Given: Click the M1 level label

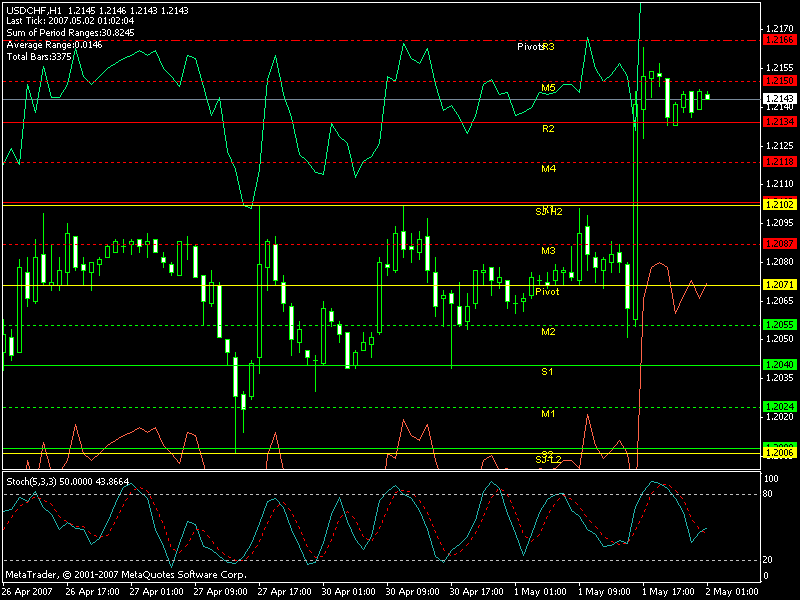Looking at the screenshot, I should (548, 413).
